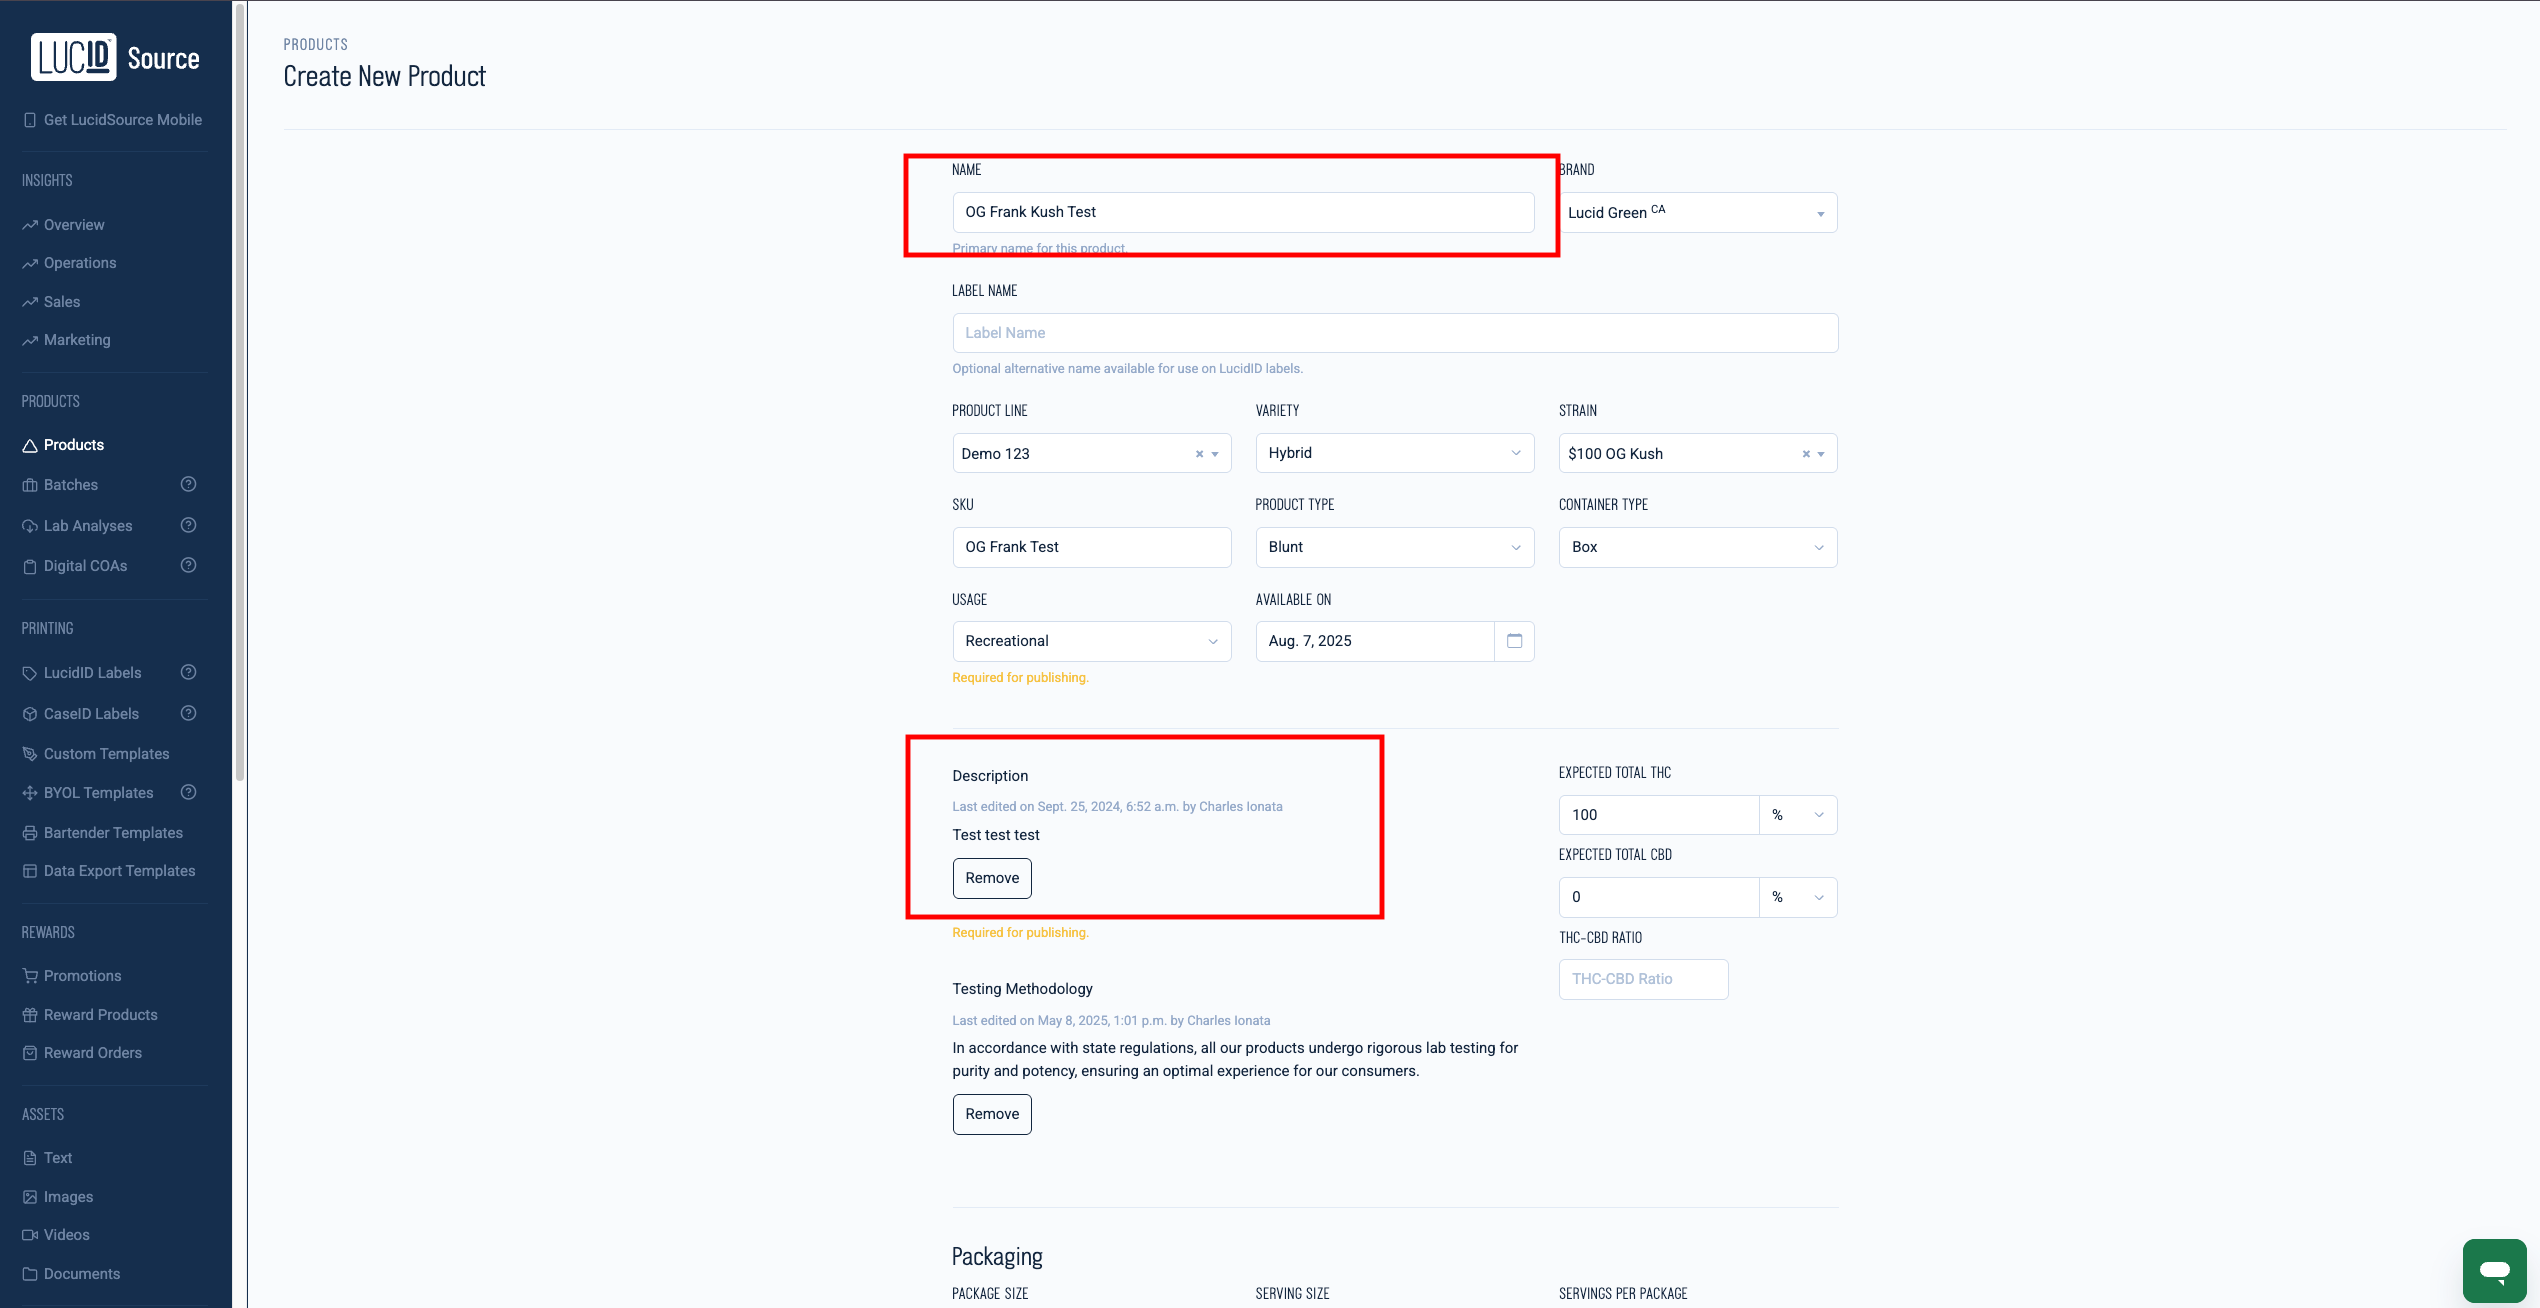Open the Brand dropdown
Image resolution: width=2540 pixels, height=1308 pixels.
coord(1698,213)
